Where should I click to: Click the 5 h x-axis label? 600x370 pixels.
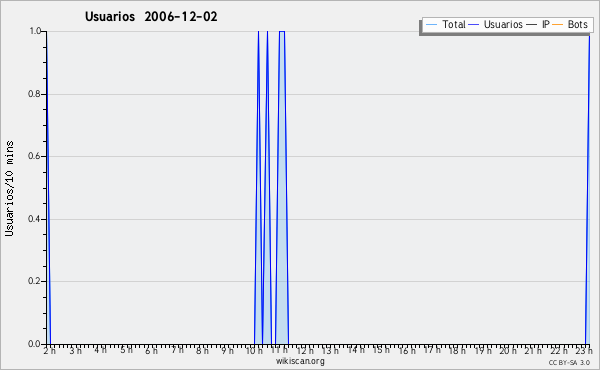126,350
